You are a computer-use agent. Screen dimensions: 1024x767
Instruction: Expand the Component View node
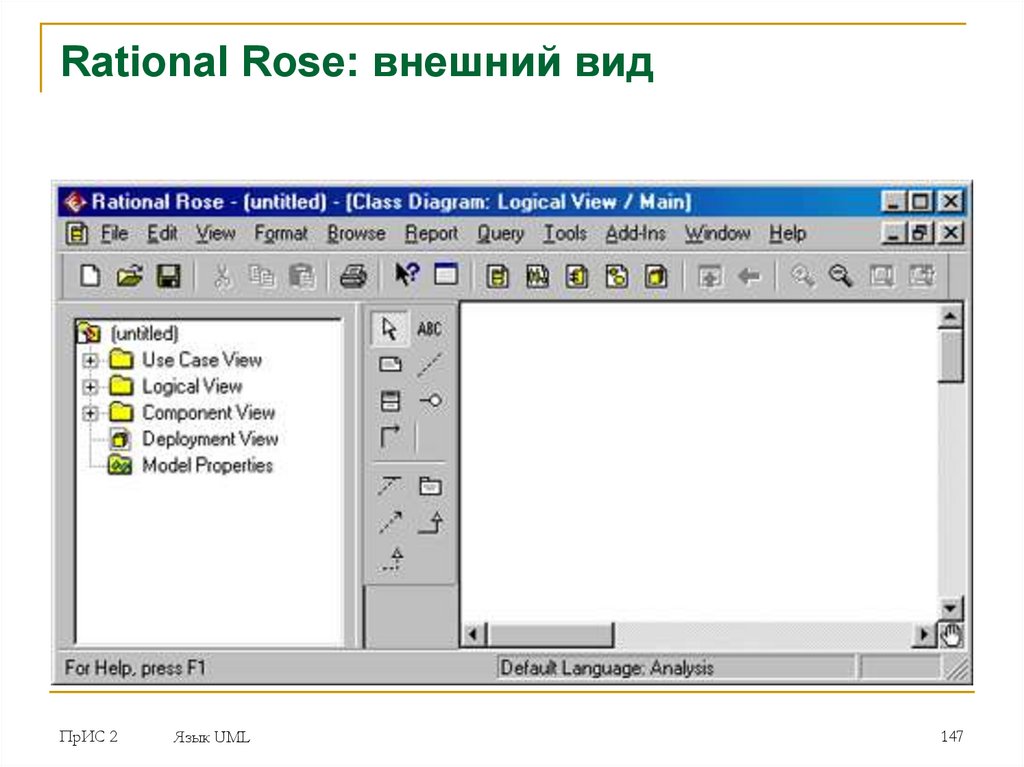tap(90, 413)
